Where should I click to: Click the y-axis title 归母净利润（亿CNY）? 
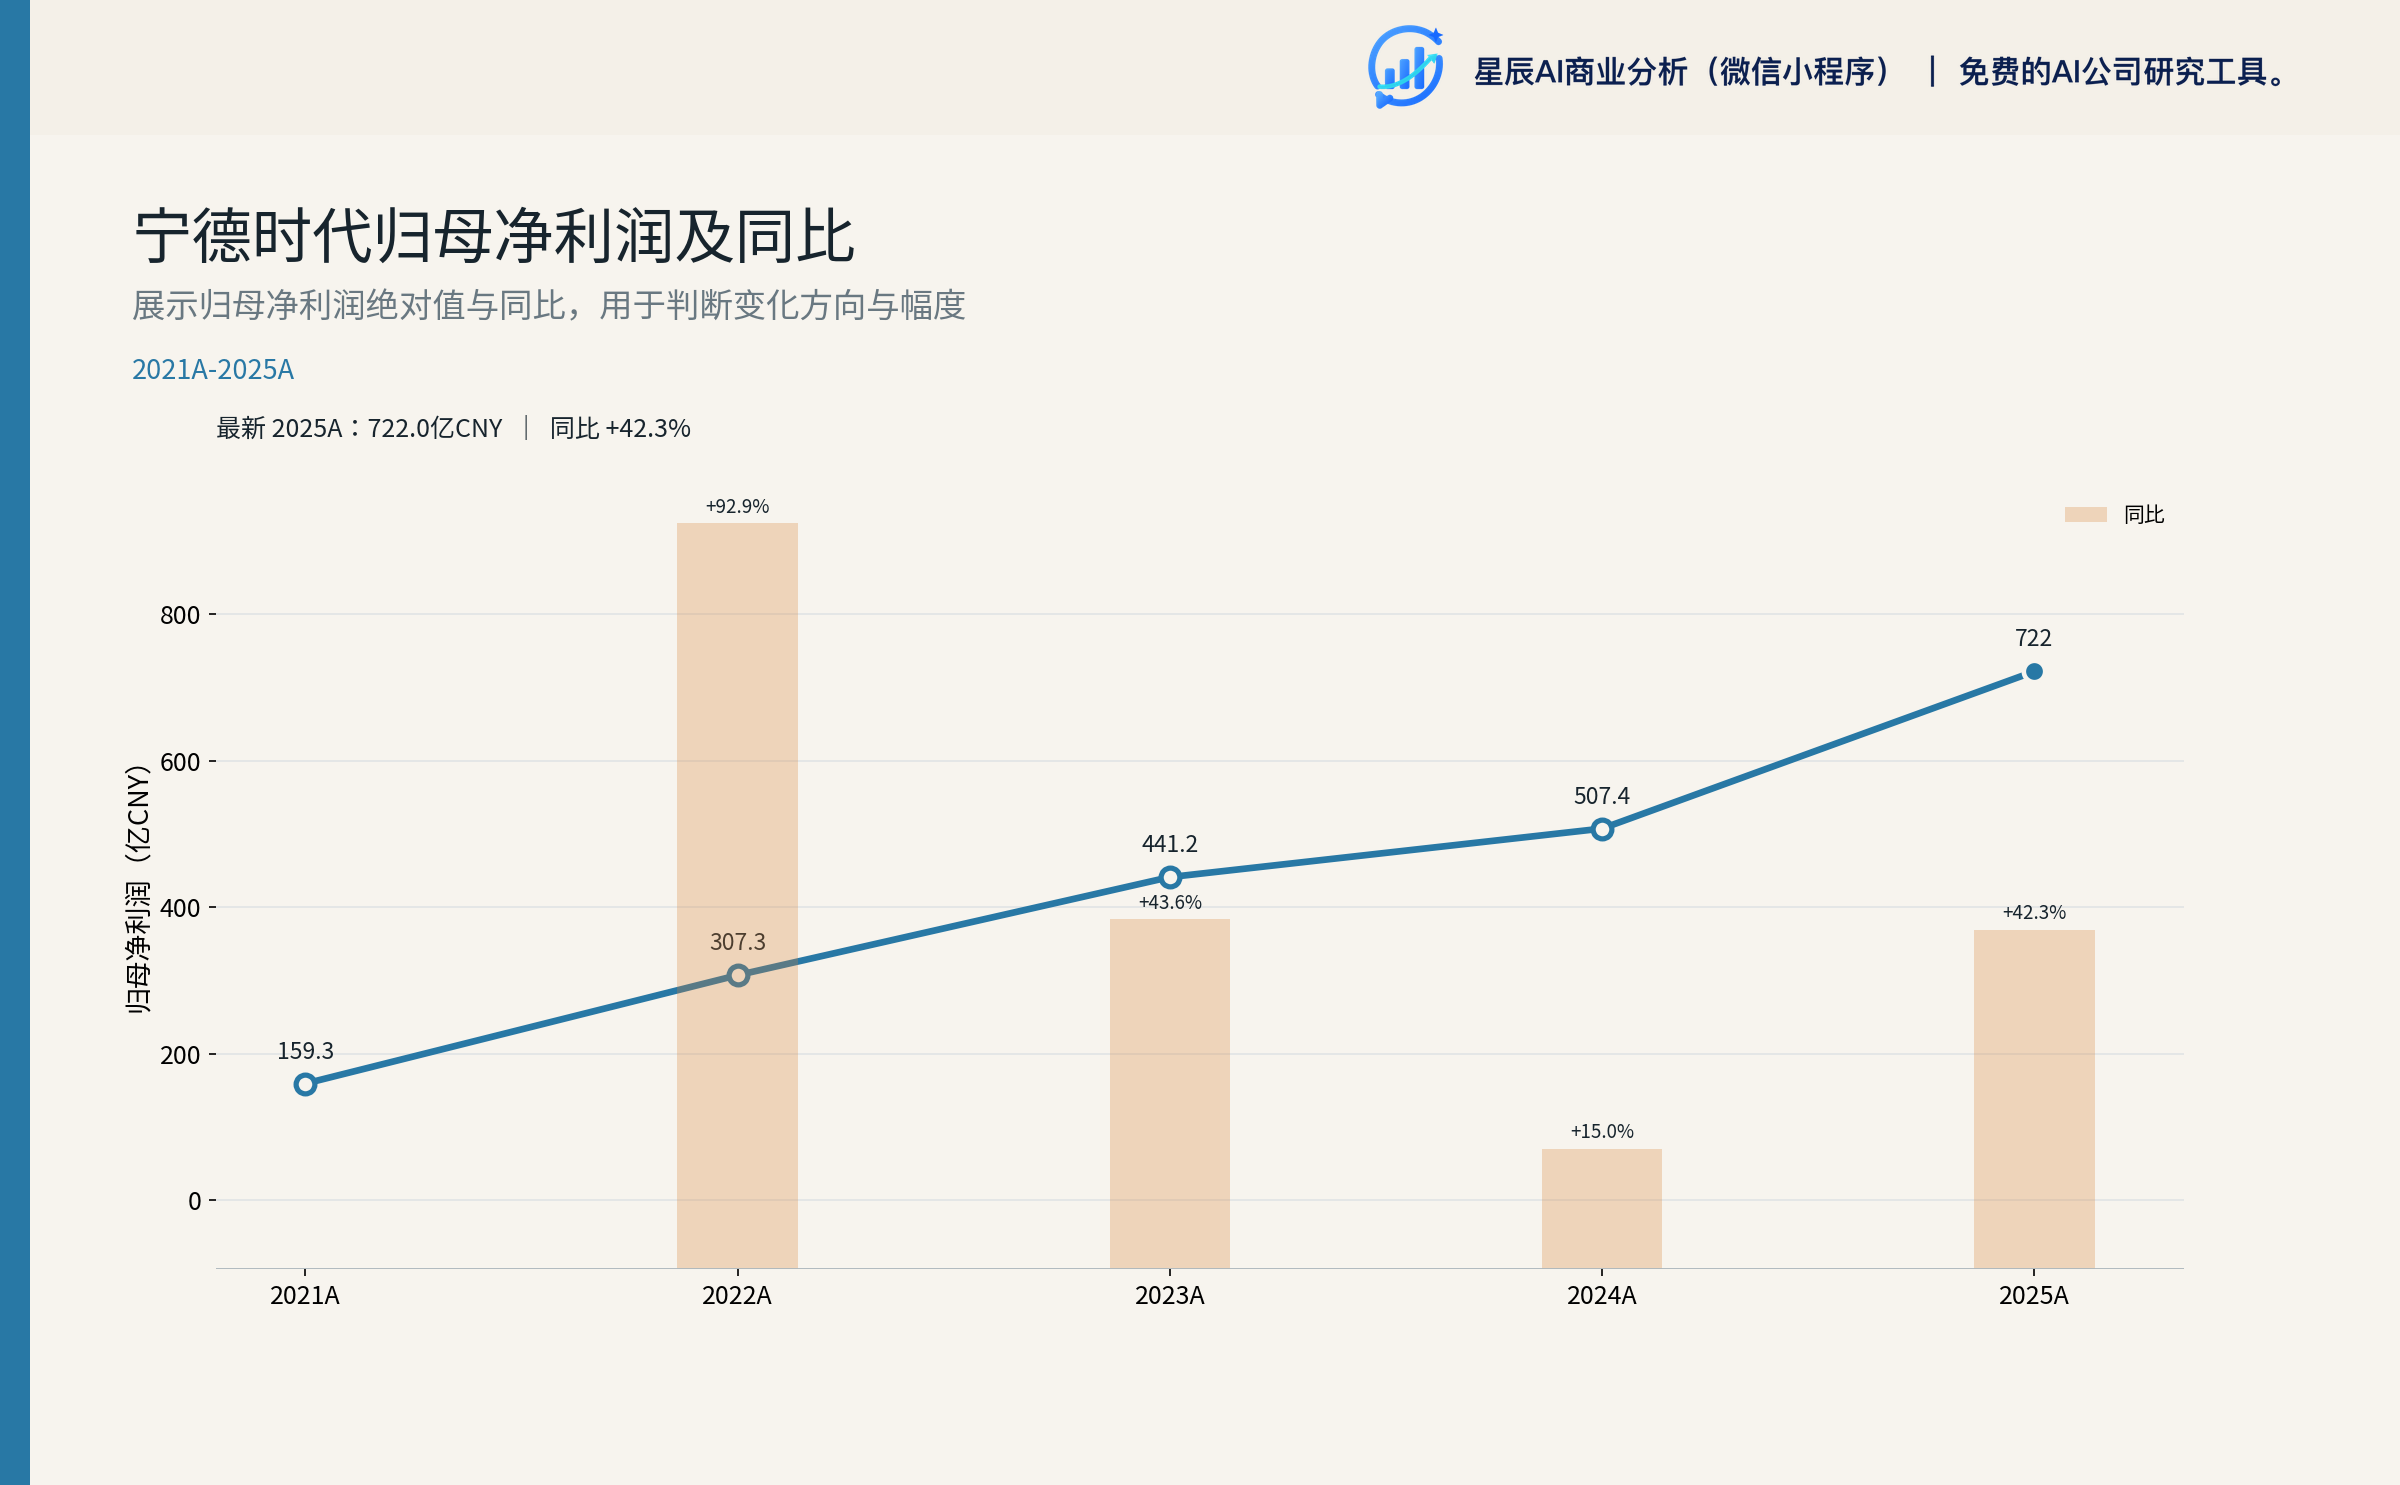pos(138,889)
